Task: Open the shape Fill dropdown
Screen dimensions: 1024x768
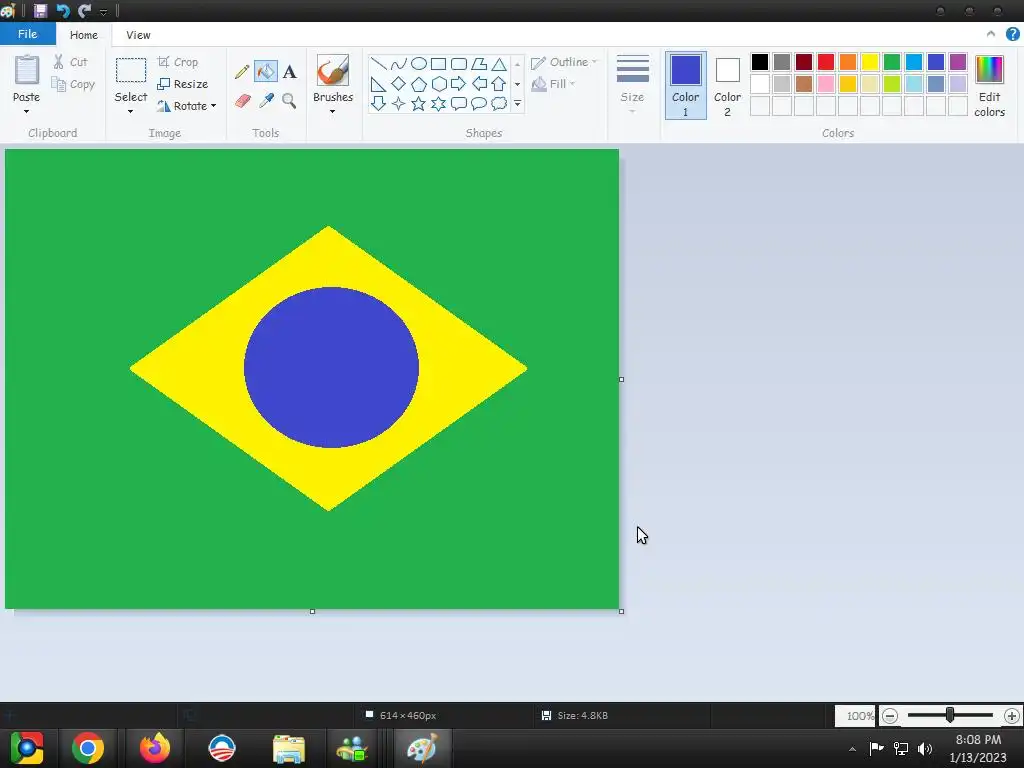Action: tap(552, 84)
